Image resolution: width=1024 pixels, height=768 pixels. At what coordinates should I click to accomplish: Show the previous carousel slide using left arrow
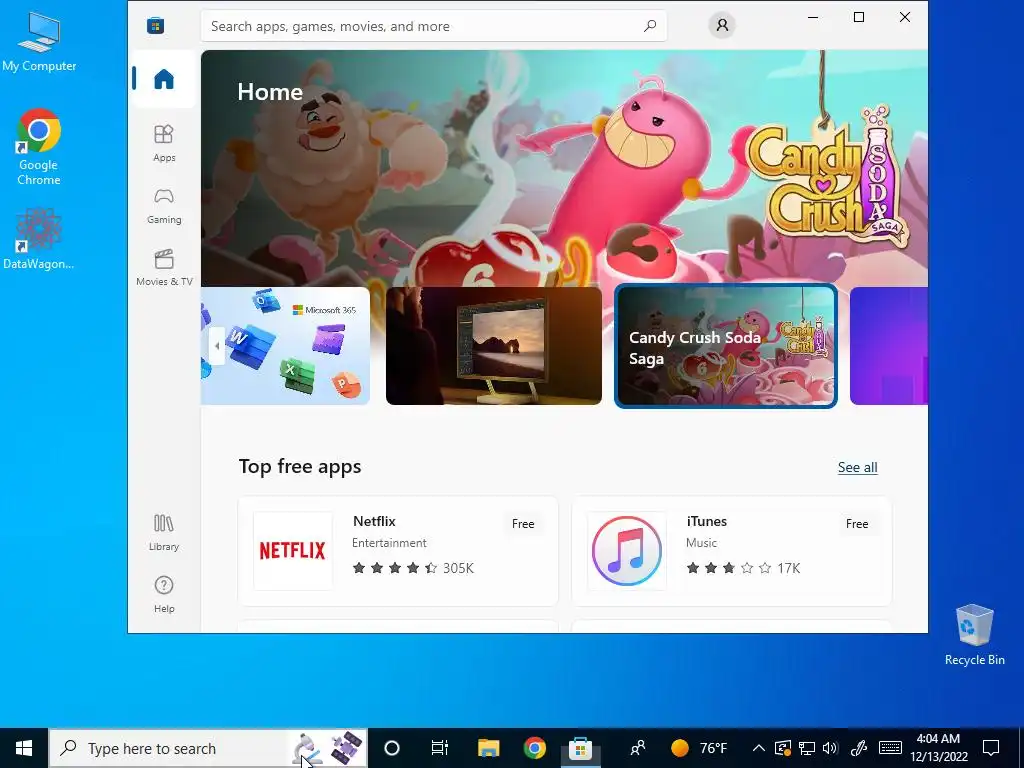point(217,346)
